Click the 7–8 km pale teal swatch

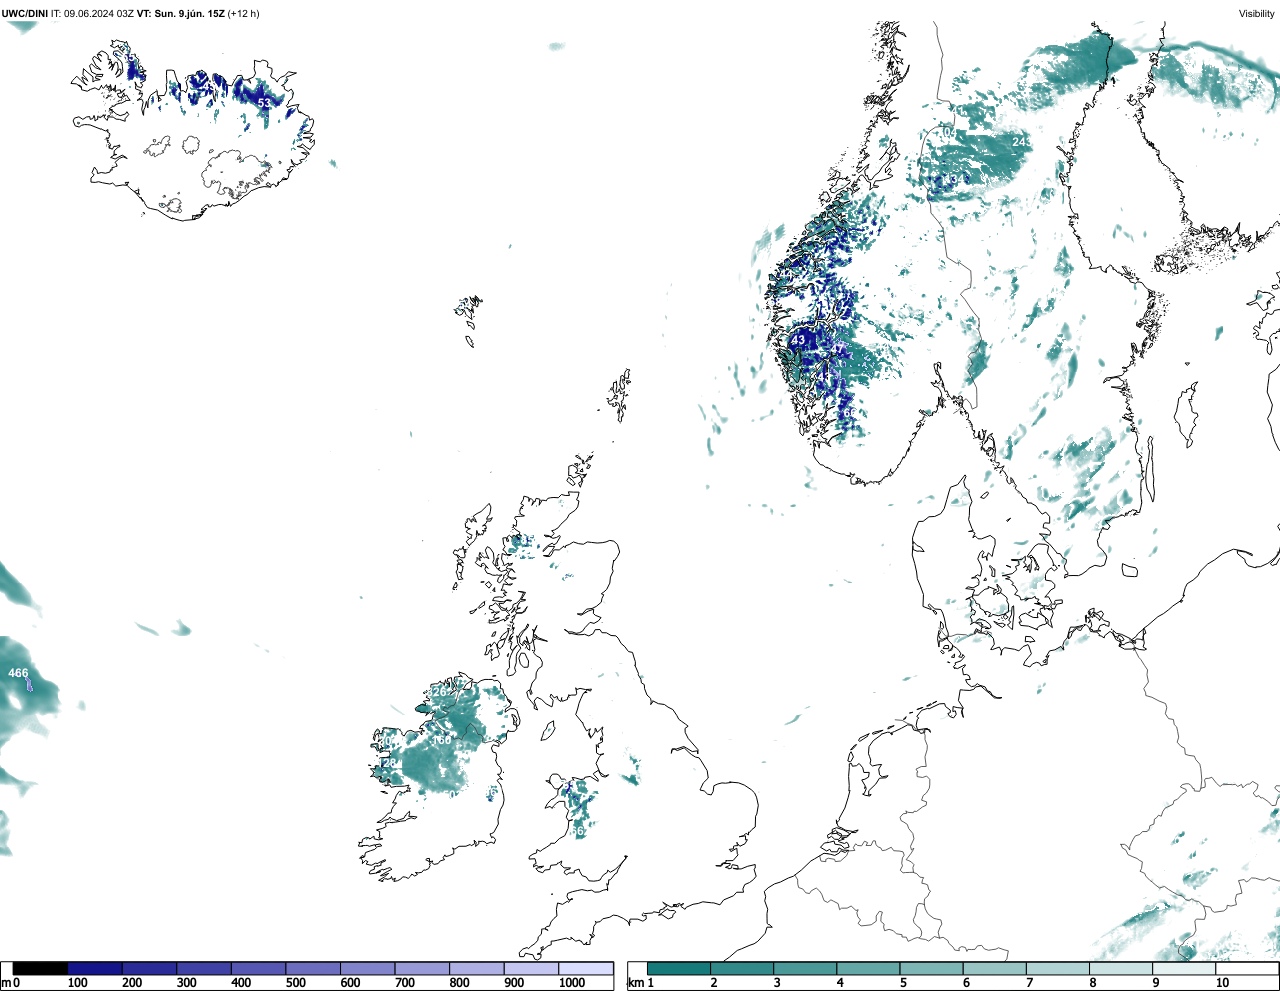pos(1057,968)
